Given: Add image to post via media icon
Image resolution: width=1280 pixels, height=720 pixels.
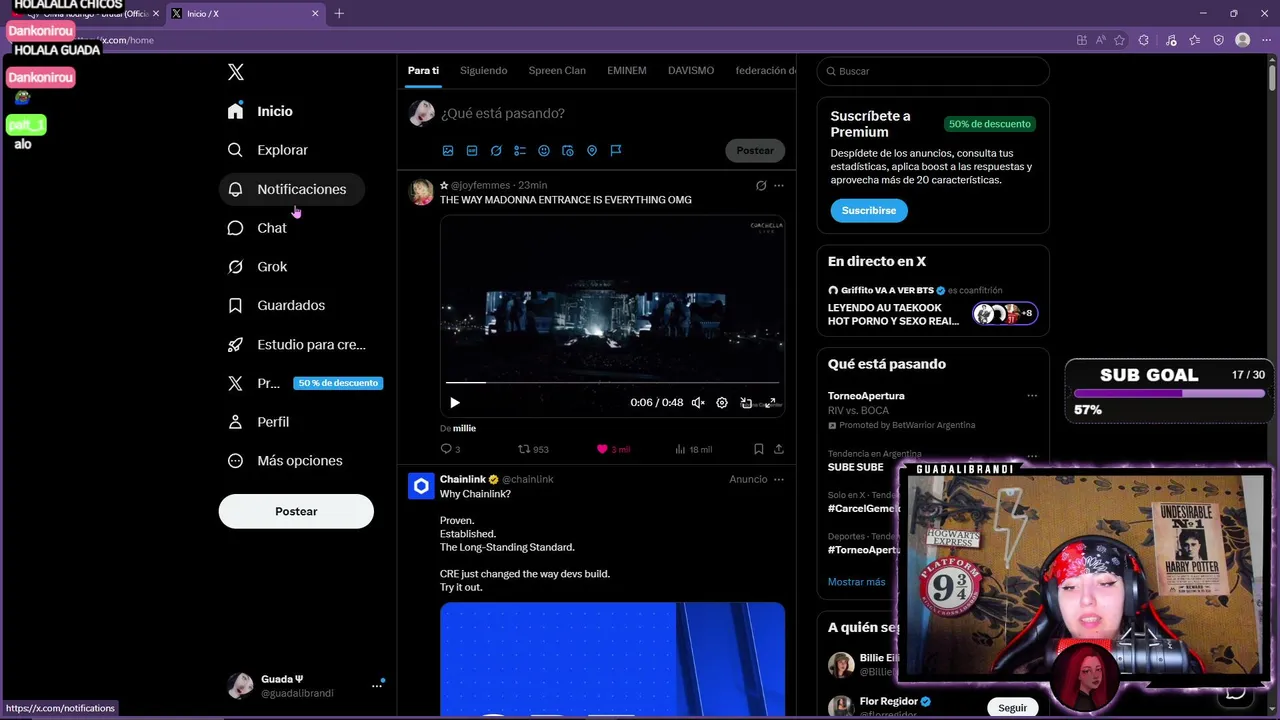Looking at the screenshot, I should [448, 151].
